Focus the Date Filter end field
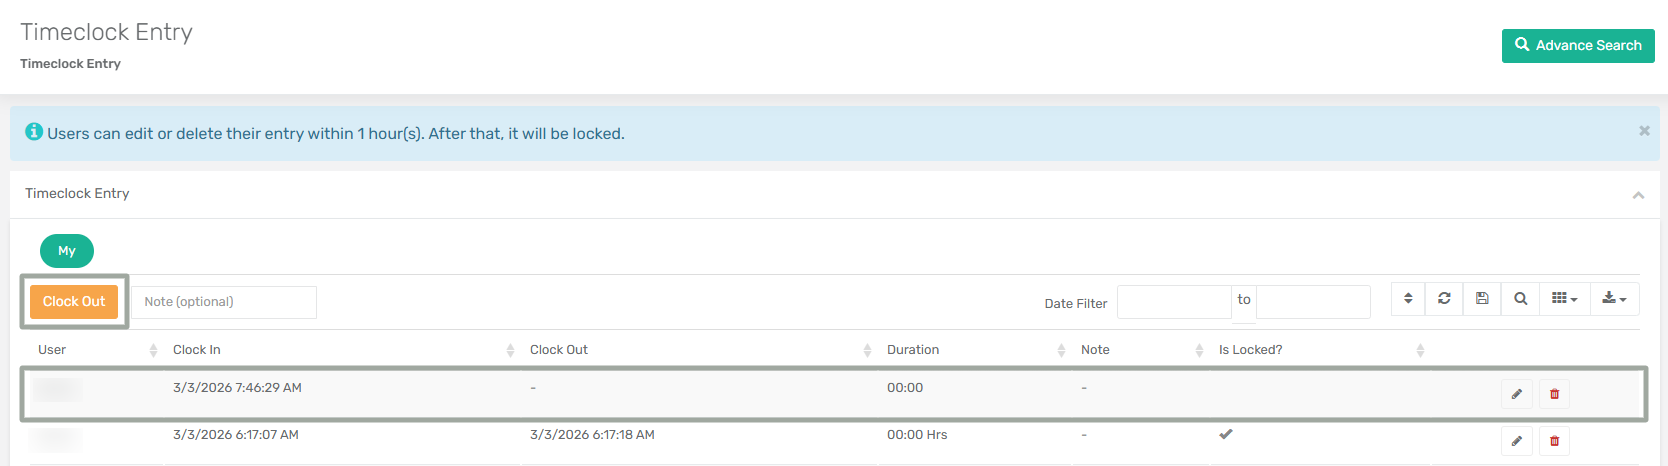This screenshot has width=1668, height=466. point(1312,302)
